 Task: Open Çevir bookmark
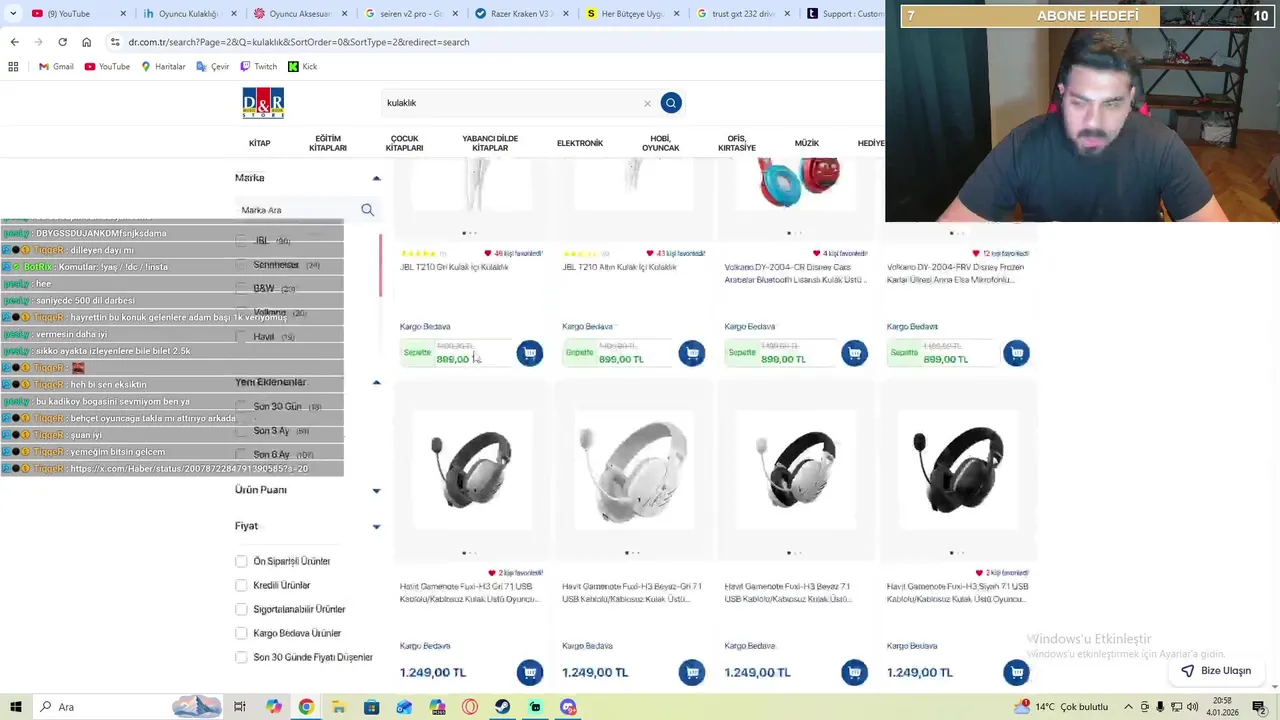pyautogui.click(x=213, y=66)
